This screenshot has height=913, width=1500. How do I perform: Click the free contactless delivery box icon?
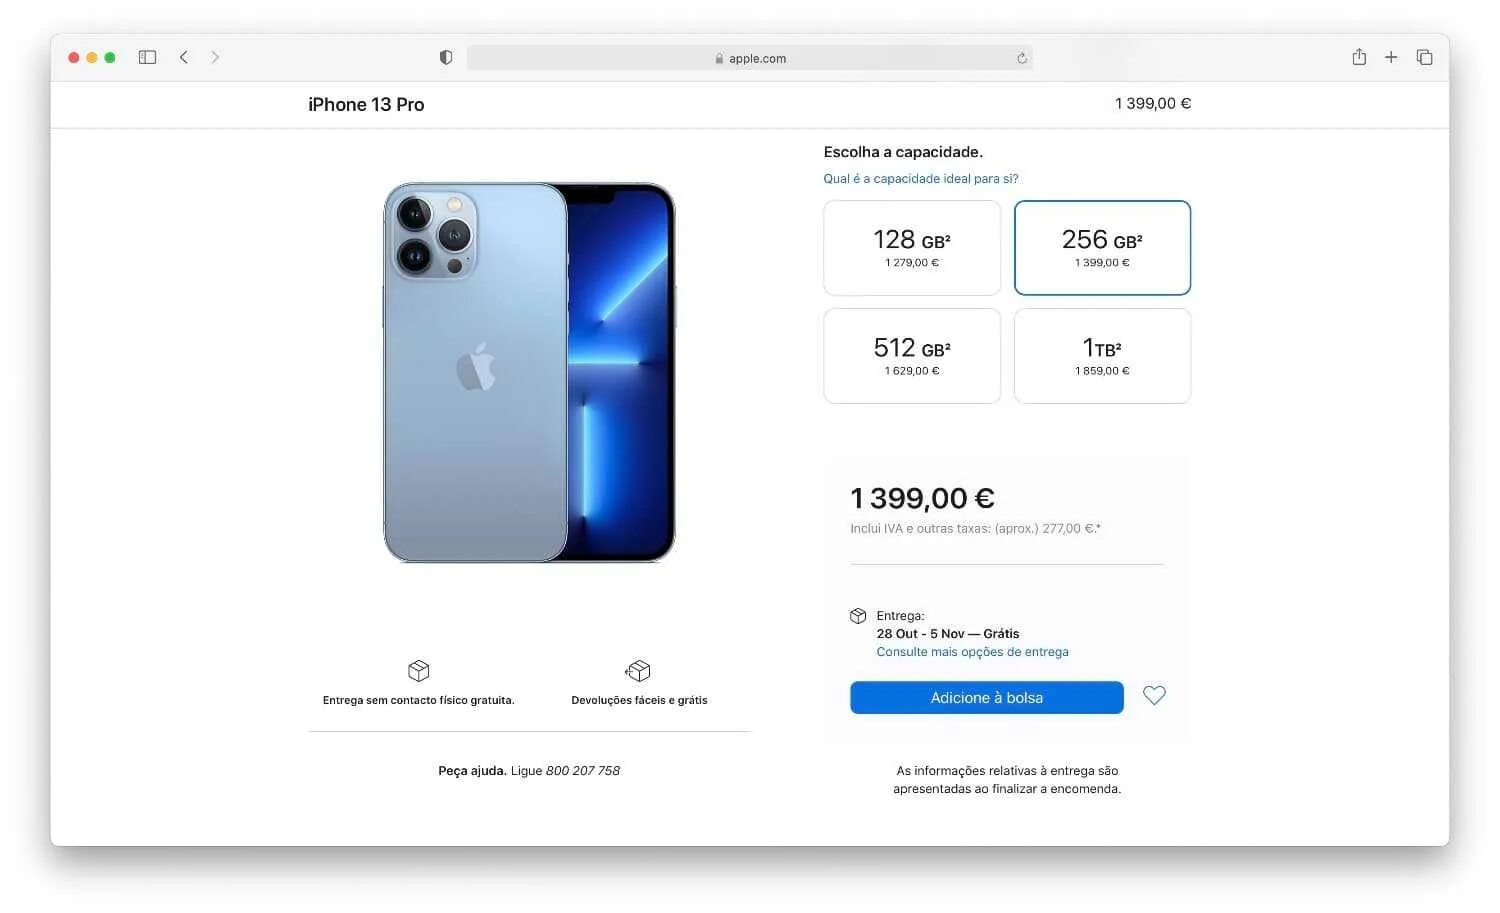tap(419, 670)
